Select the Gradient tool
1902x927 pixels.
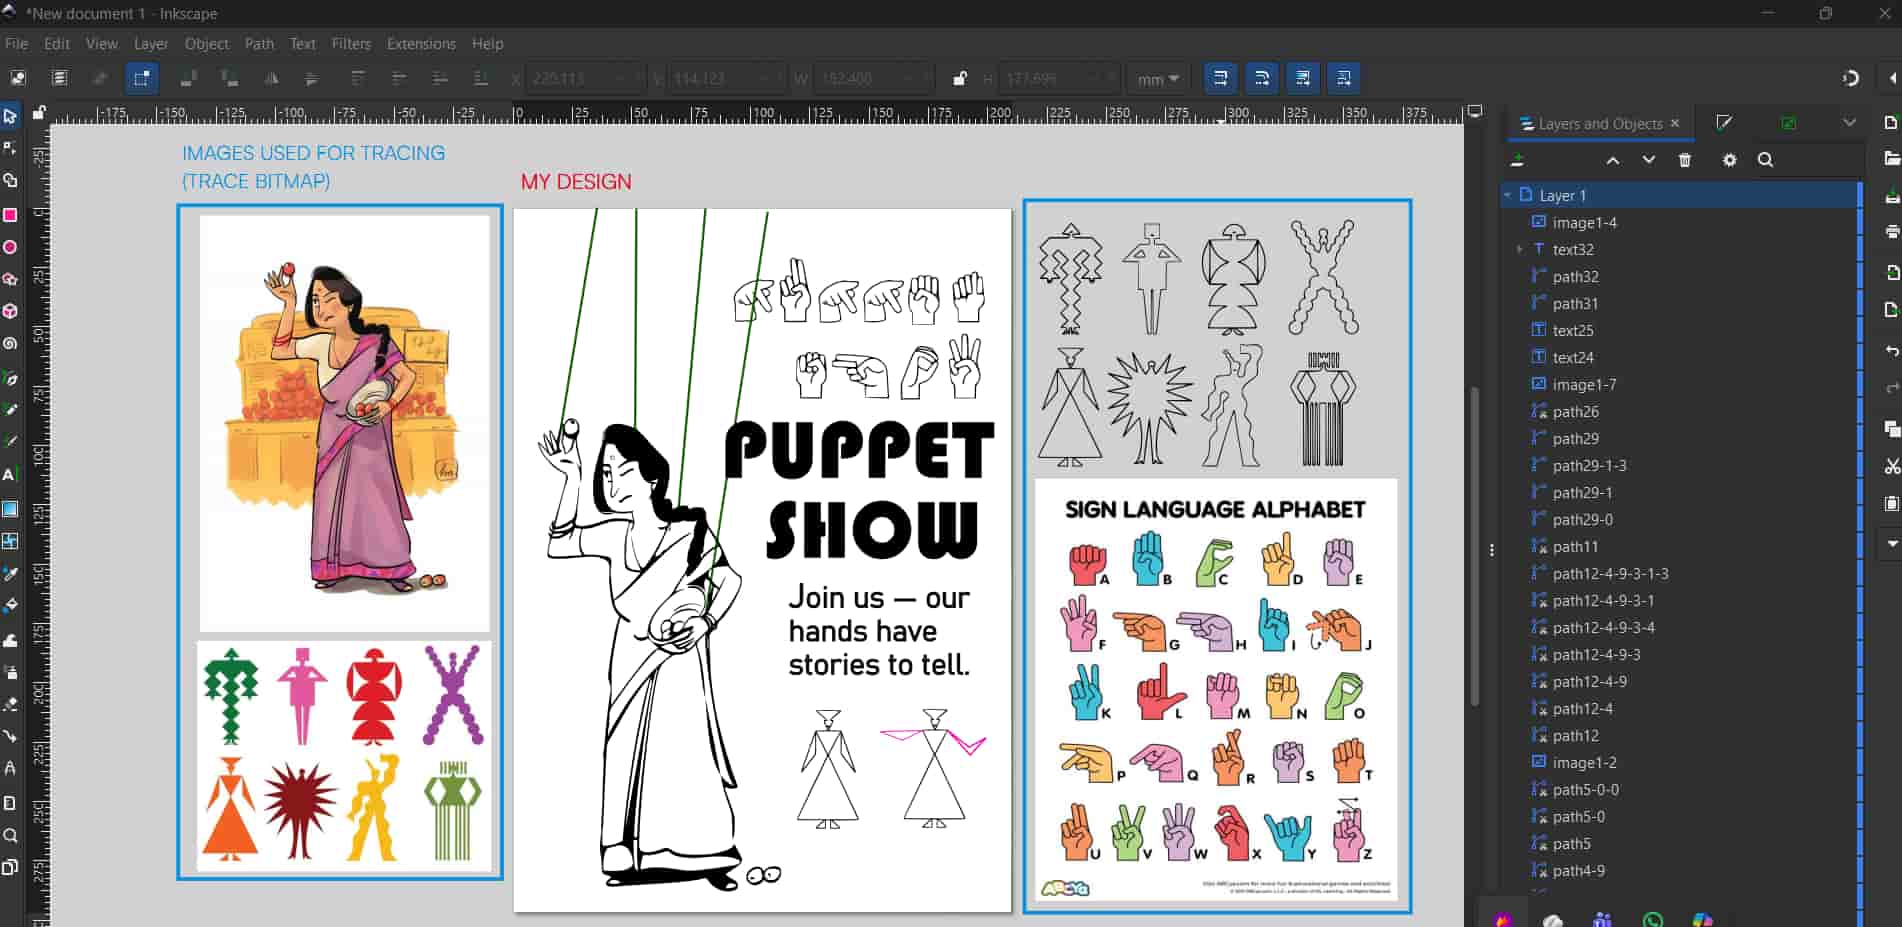(x=10, y=508)
